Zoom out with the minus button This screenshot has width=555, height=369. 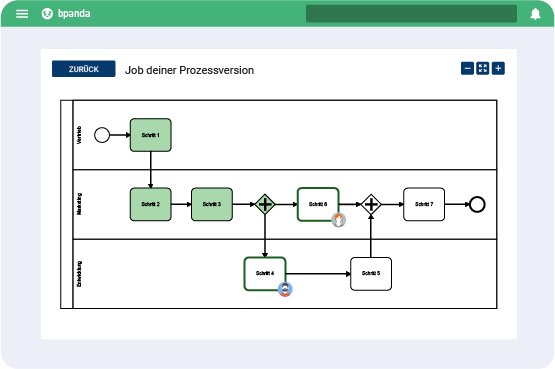coord(467,68)
